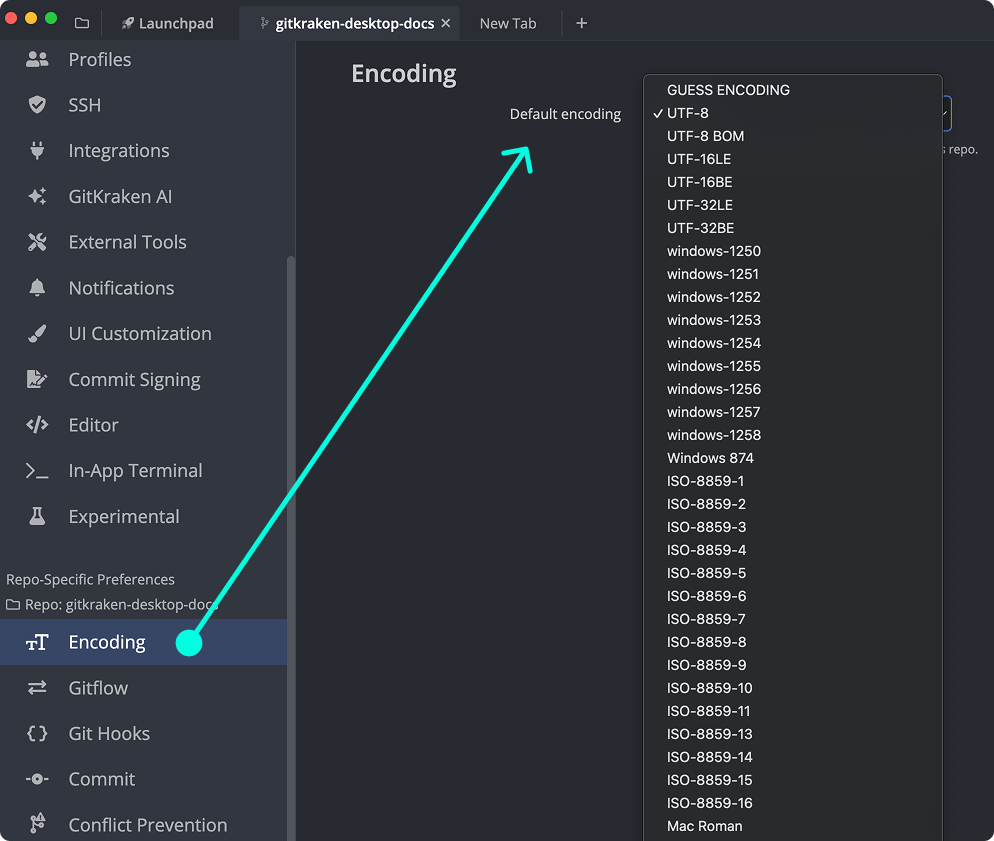Switch to the New Tab tab
Image resolution: width=994 pixels, height=841 pixels.
508,23
